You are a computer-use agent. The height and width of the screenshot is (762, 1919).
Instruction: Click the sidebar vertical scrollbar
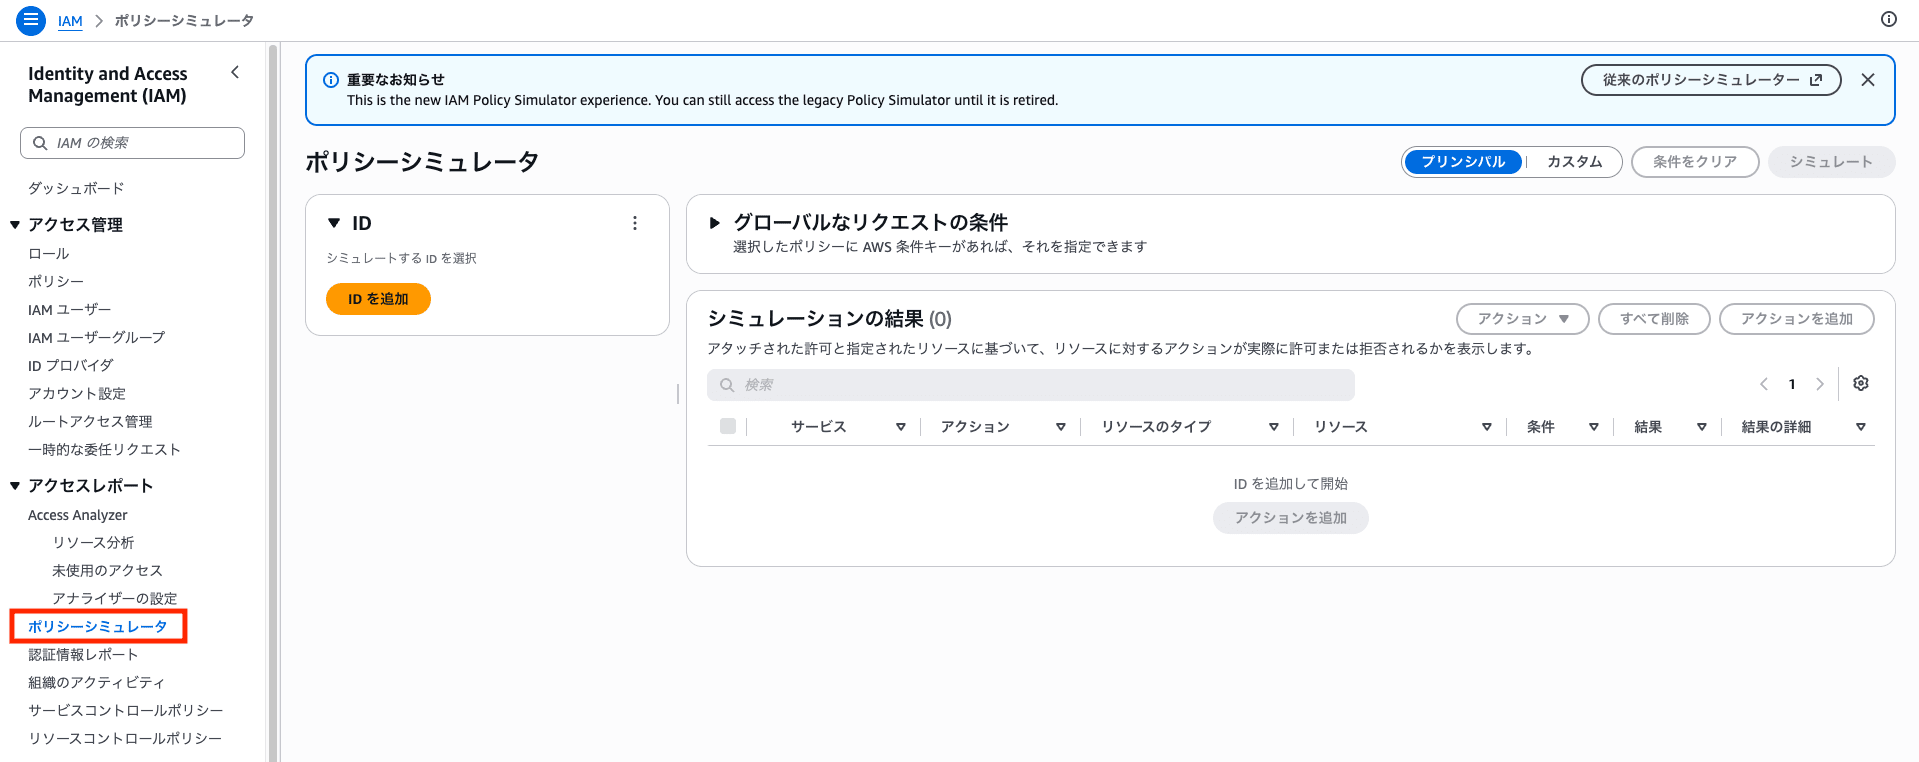point(273,401)
